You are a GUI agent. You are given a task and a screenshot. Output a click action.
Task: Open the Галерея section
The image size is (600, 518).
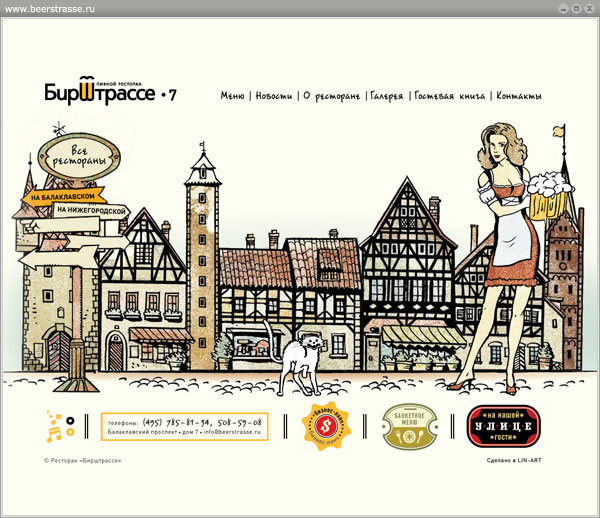click(386, 96)
